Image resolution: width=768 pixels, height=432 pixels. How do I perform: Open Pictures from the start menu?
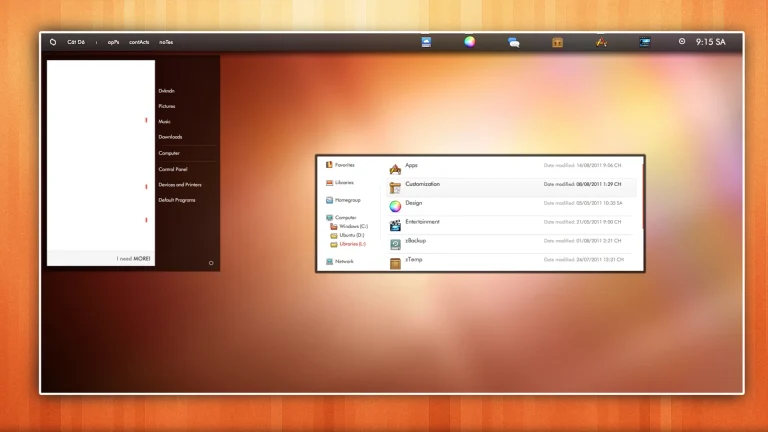coord(167,106)
